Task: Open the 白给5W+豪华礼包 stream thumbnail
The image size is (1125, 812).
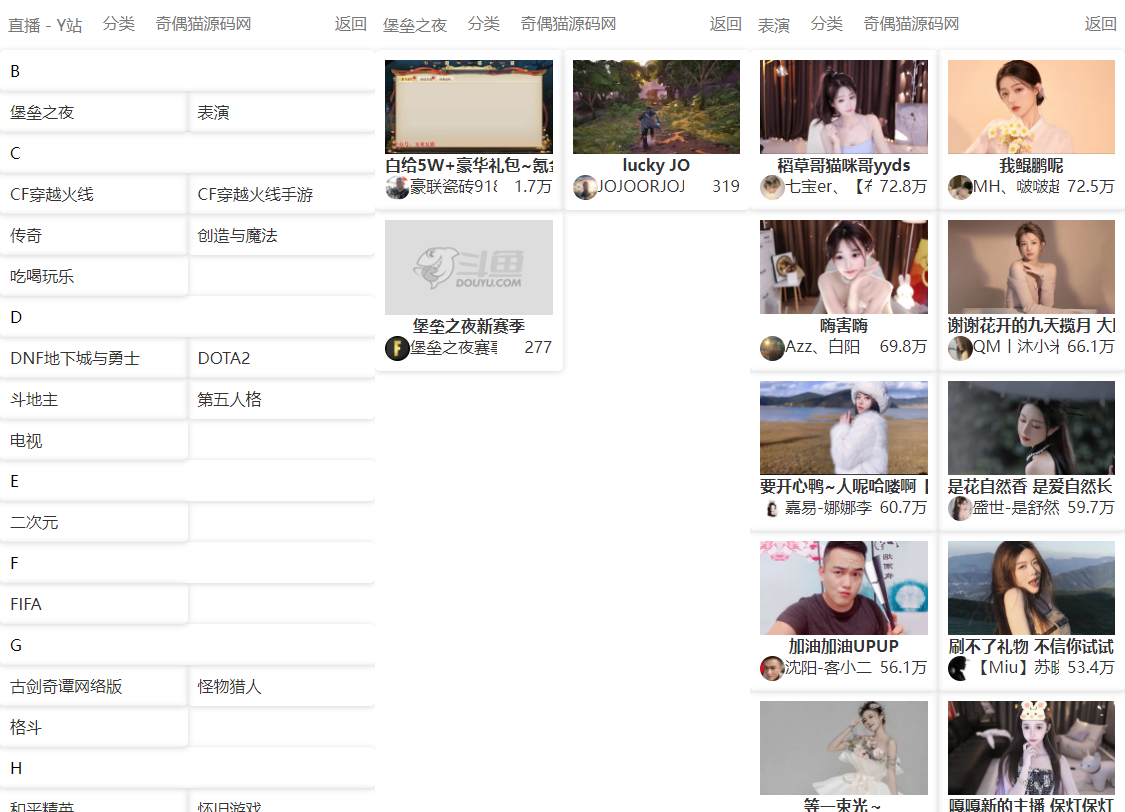Action: (x=469, y=107)
